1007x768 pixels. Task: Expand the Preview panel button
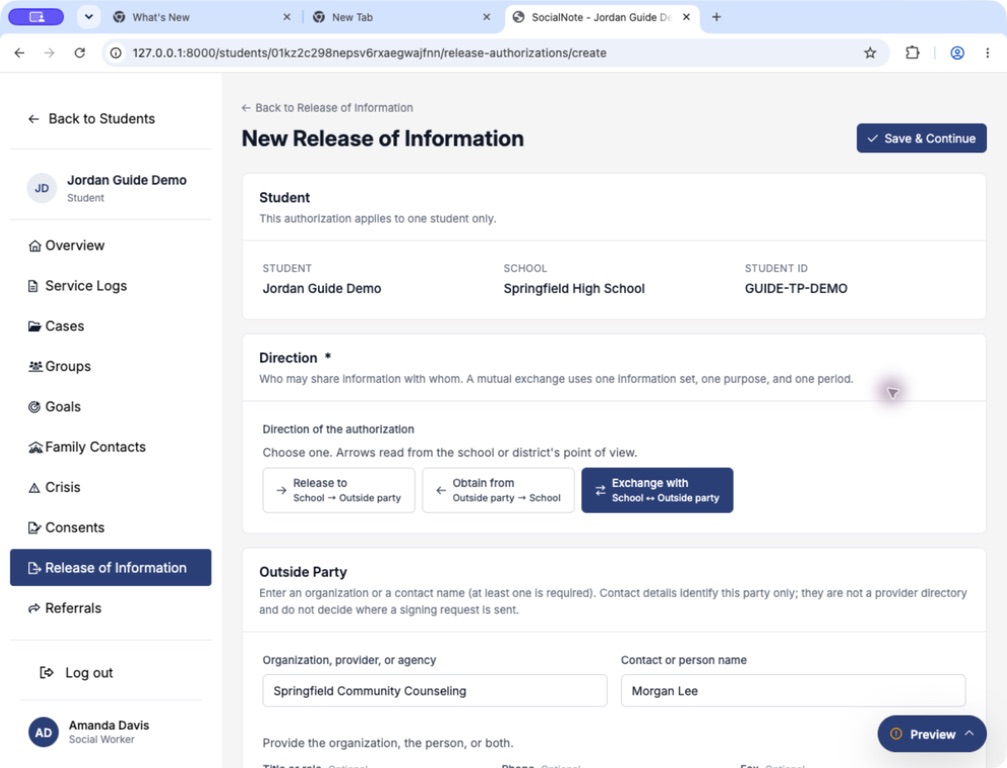(932, 734)
